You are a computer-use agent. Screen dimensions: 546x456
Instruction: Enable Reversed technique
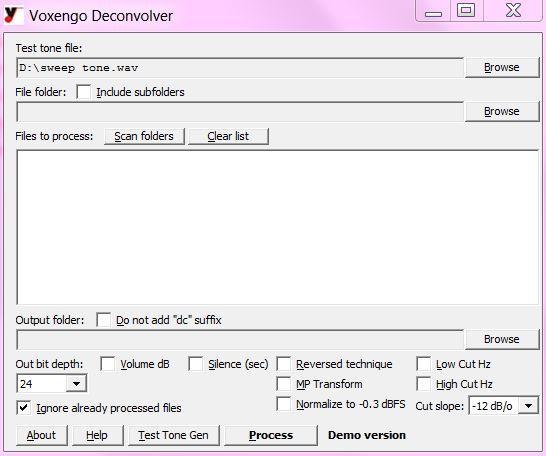(x=284, y=364)
